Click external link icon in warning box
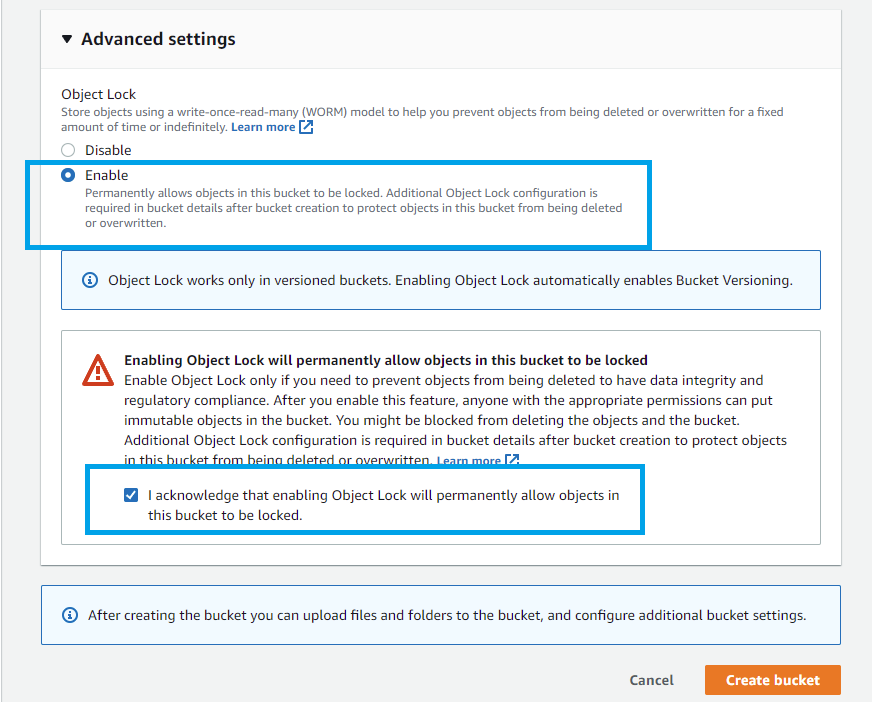 tap(512, 461)
